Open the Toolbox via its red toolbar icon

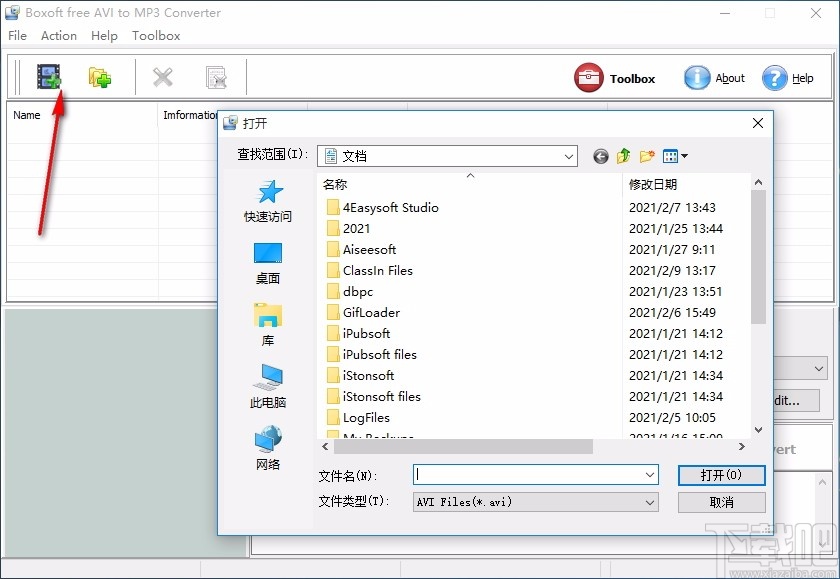point(589,77)
